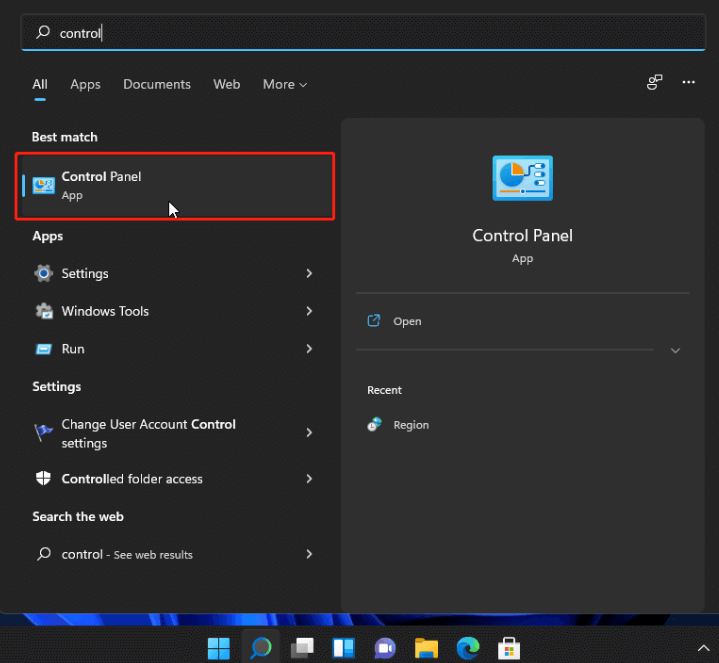Viewport: 719px width, 663px height.
Task: Switch to the Apps filter tab
Action: coord(85,84)
